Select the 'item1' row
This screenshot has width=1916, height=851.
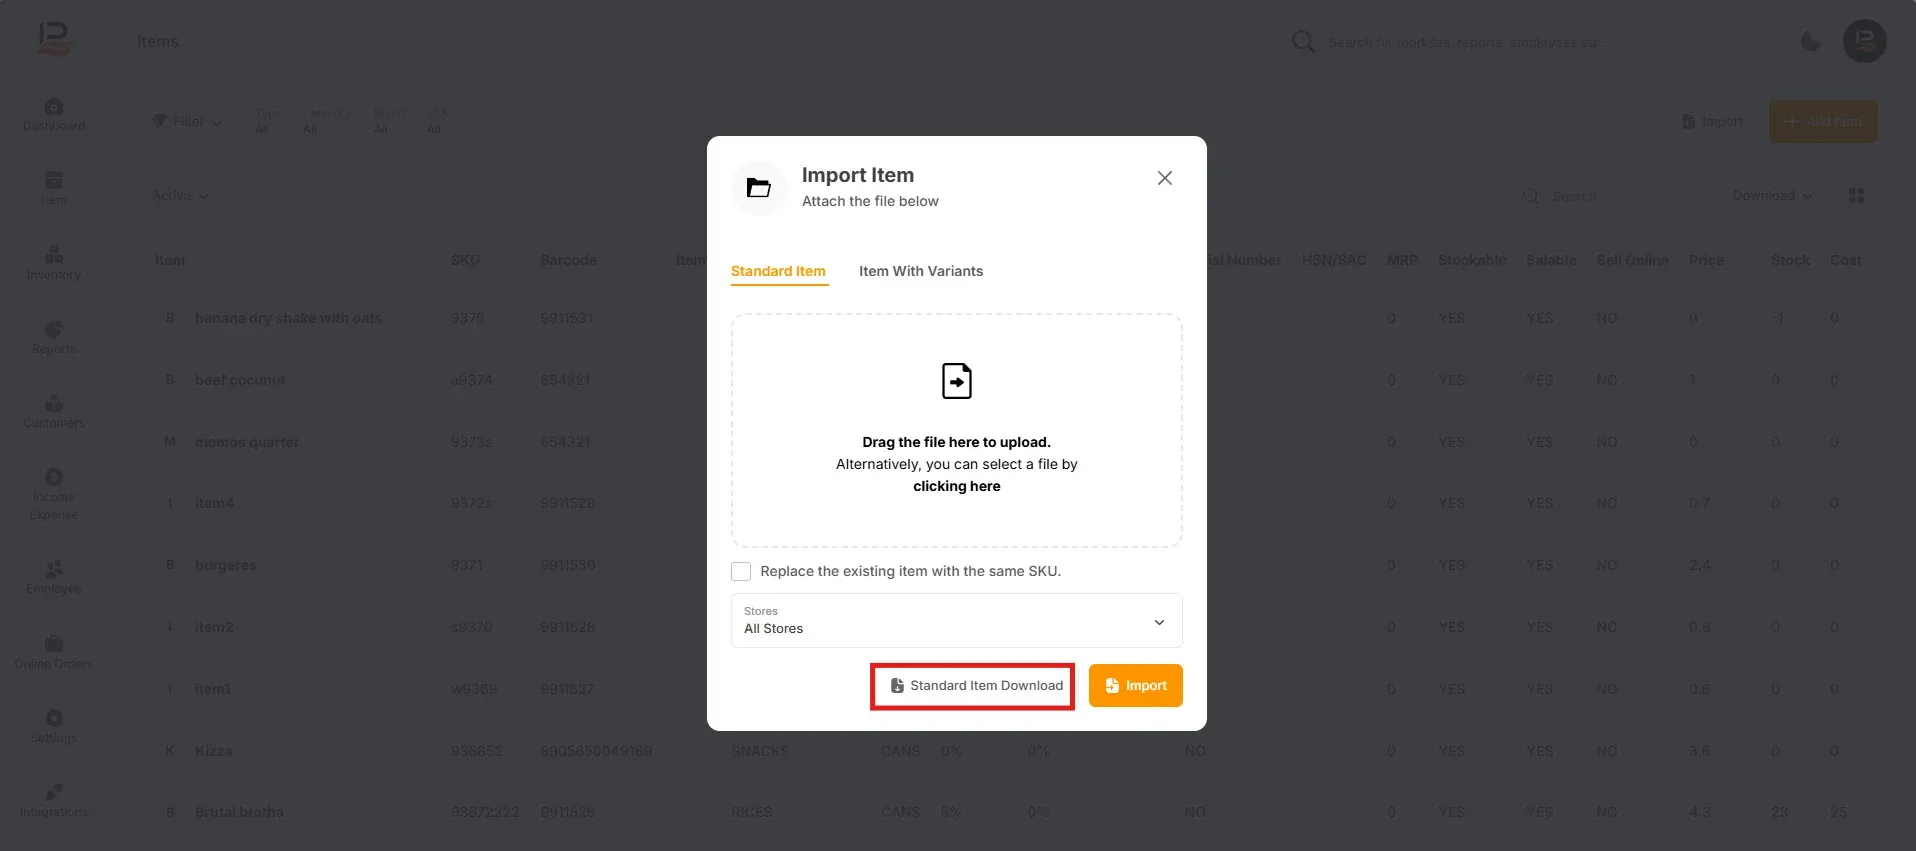pos(213,689)
